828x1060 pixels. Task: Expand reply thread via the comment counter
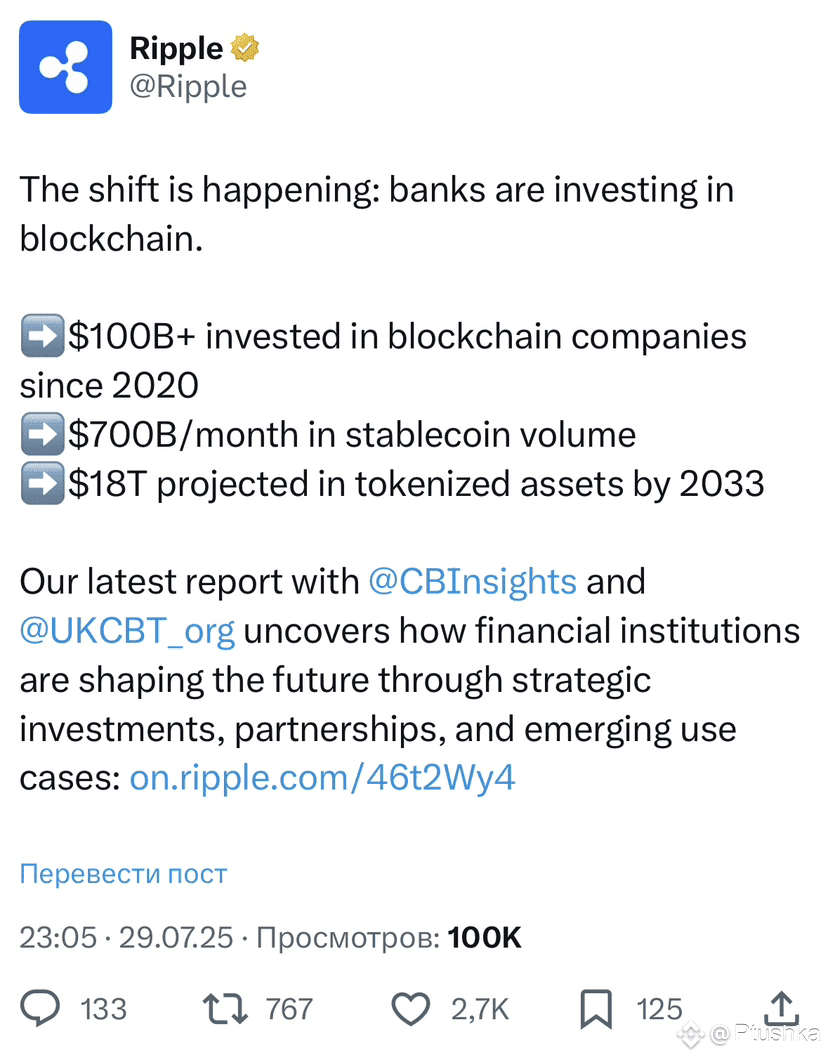(x=103, y=1010)
